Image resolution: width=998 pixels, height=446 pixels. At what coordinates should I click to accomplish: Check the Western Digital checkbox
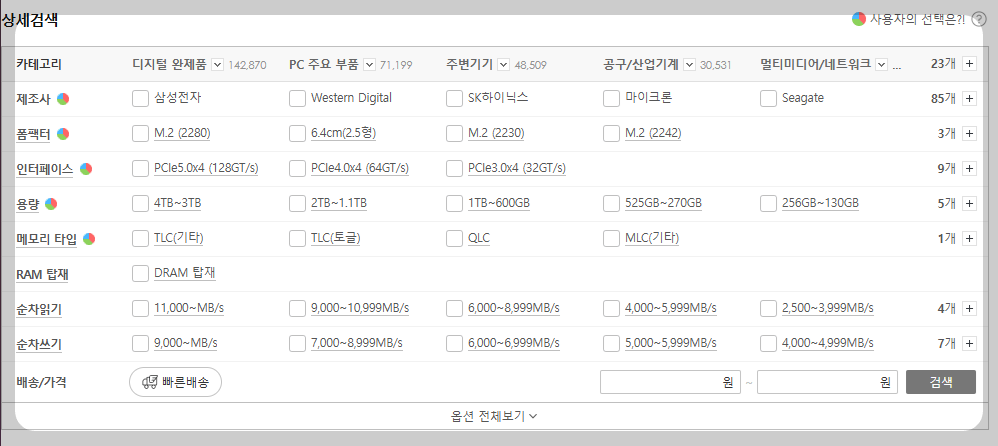tap(297, 99)
